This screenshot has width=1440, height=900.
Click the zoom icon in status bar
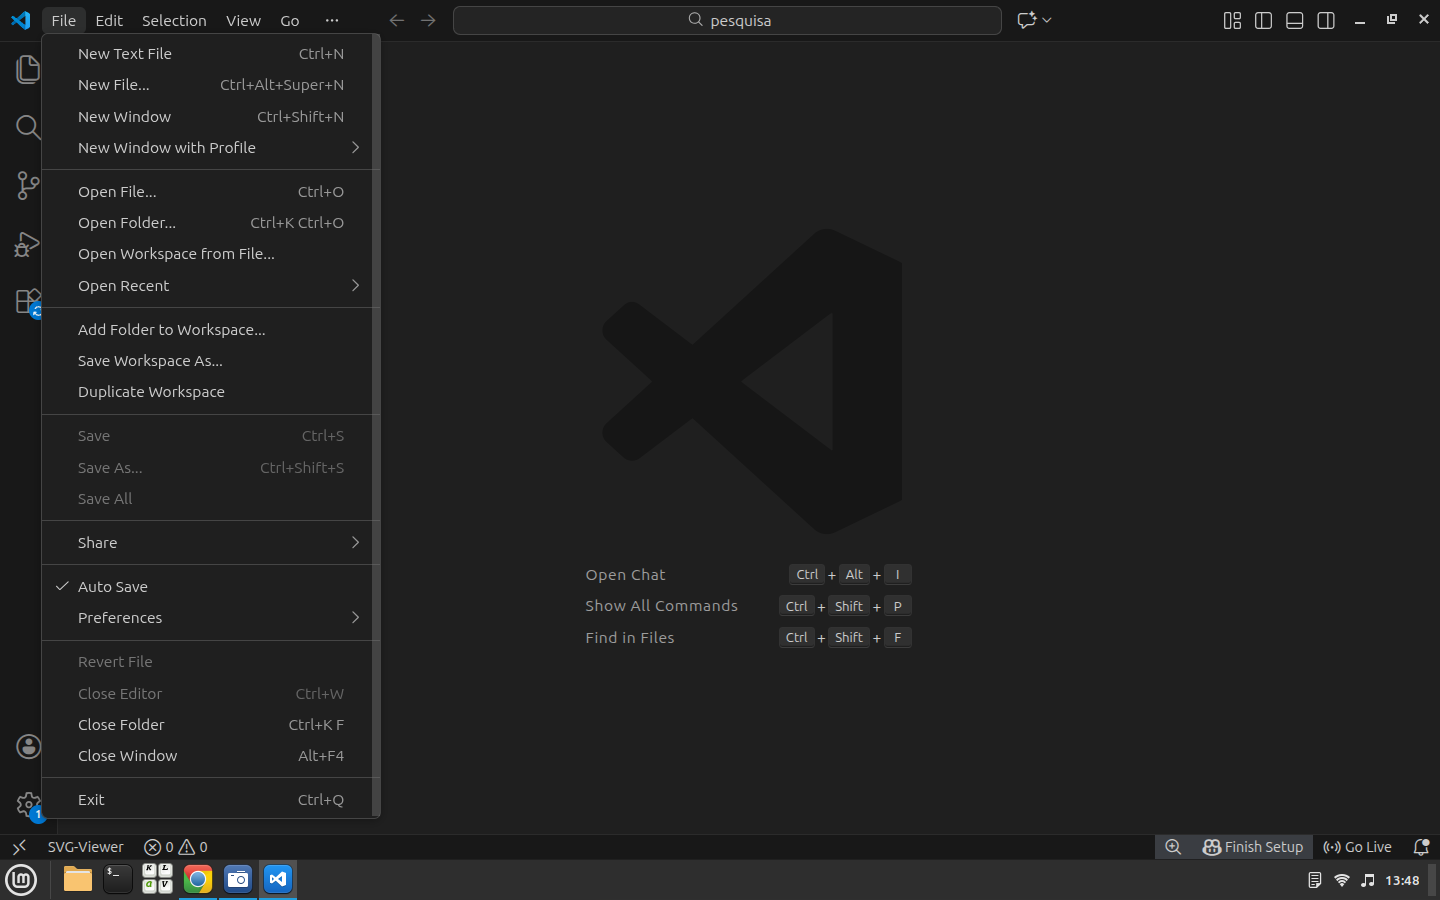(x=1173, y=847)
